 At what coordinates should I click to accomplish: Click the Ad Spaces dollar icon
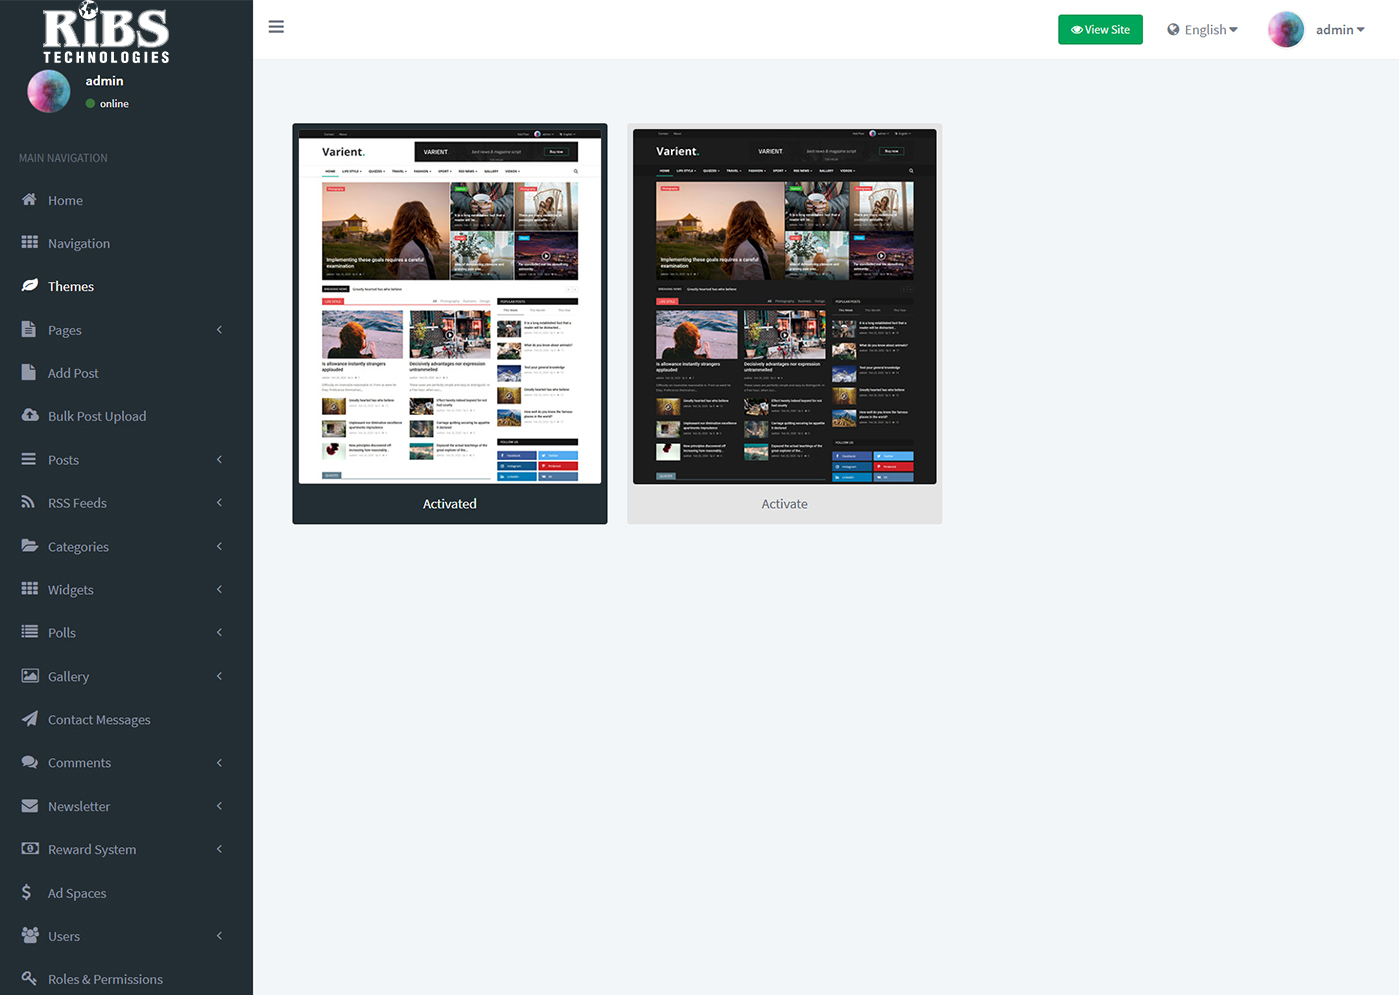click(x=27, y=893)
